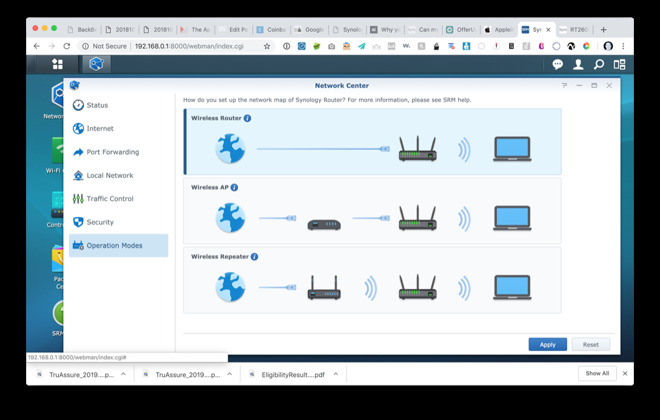Open the SRM main menu grid icon

[57, 64]
